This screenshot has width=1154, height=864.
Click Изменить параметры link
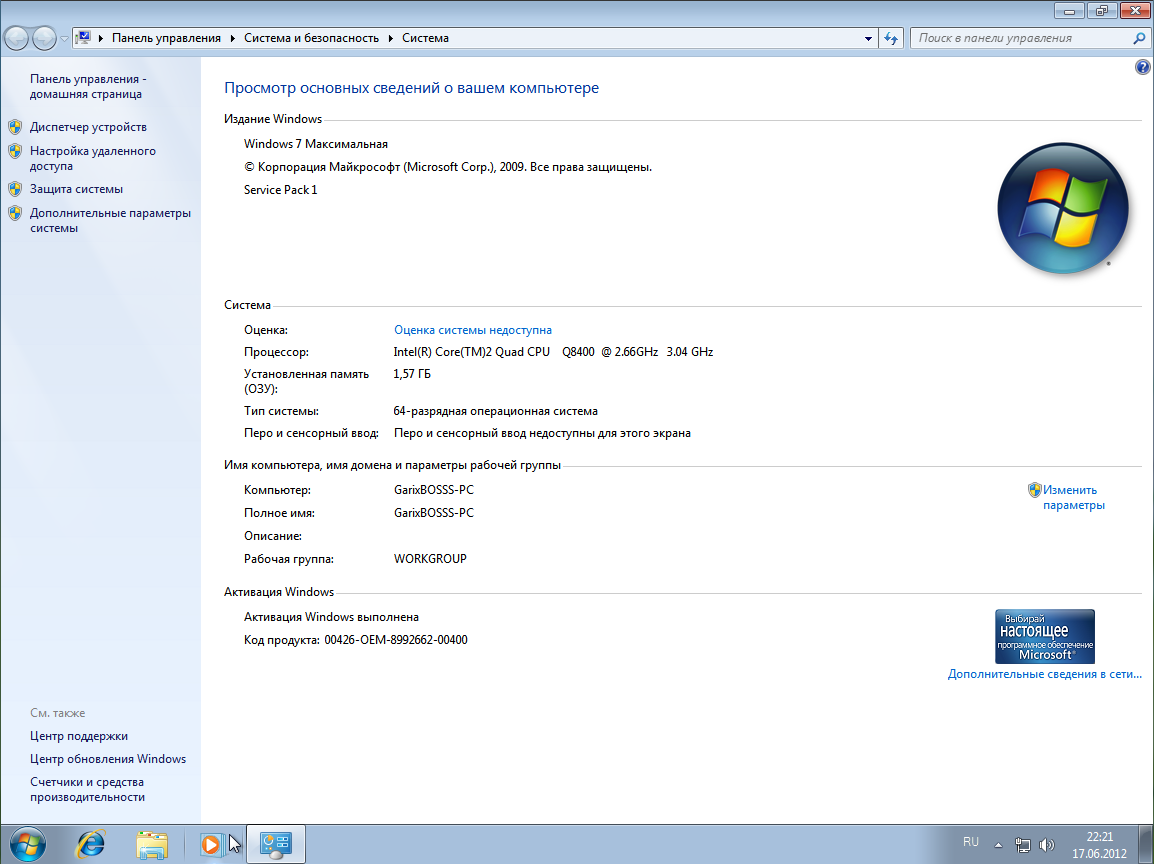click(1073, 497)
